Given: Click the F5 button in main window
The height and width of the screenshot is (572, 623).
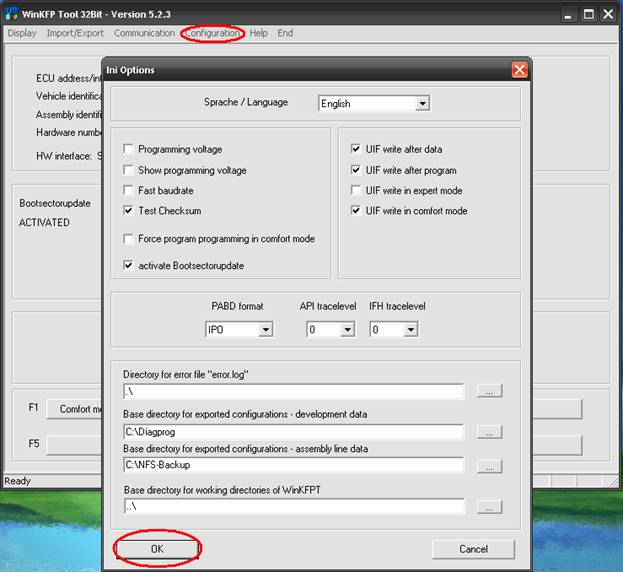Looking at the screenshot, I should [74, 445].
